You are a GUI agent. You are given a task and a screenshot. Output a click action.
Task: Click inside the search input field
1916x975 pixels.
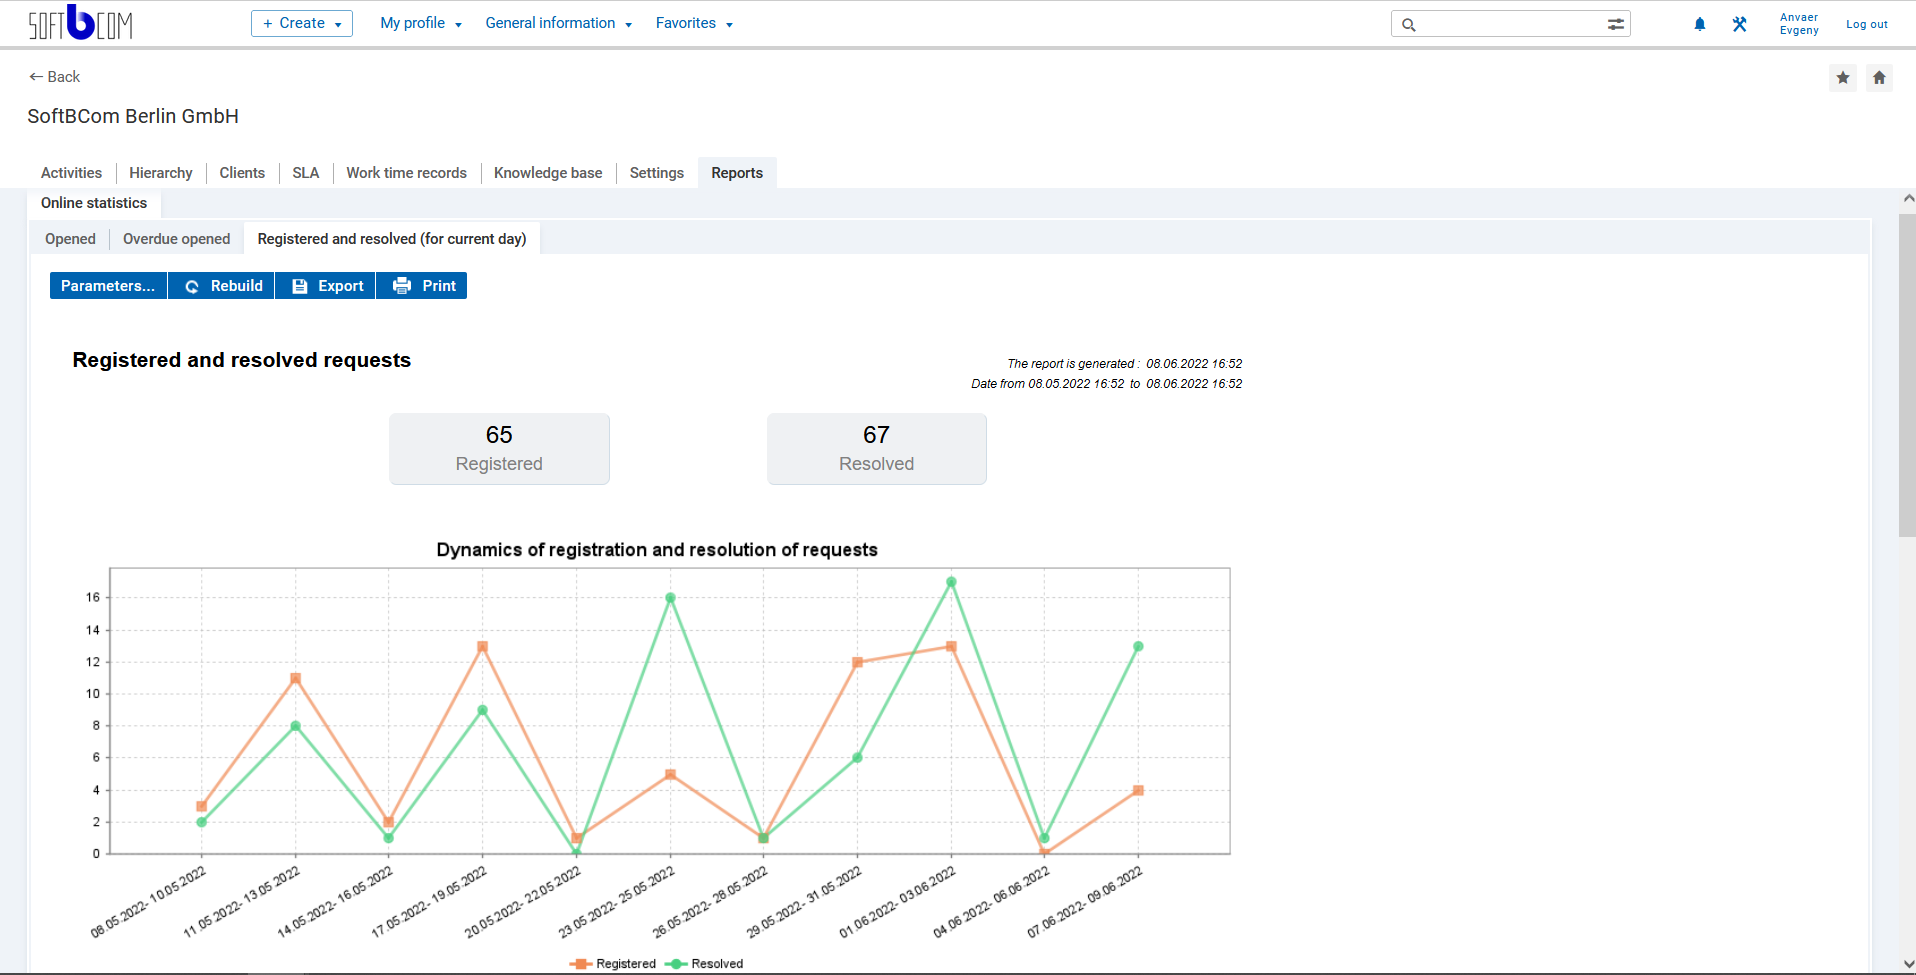1500,23
